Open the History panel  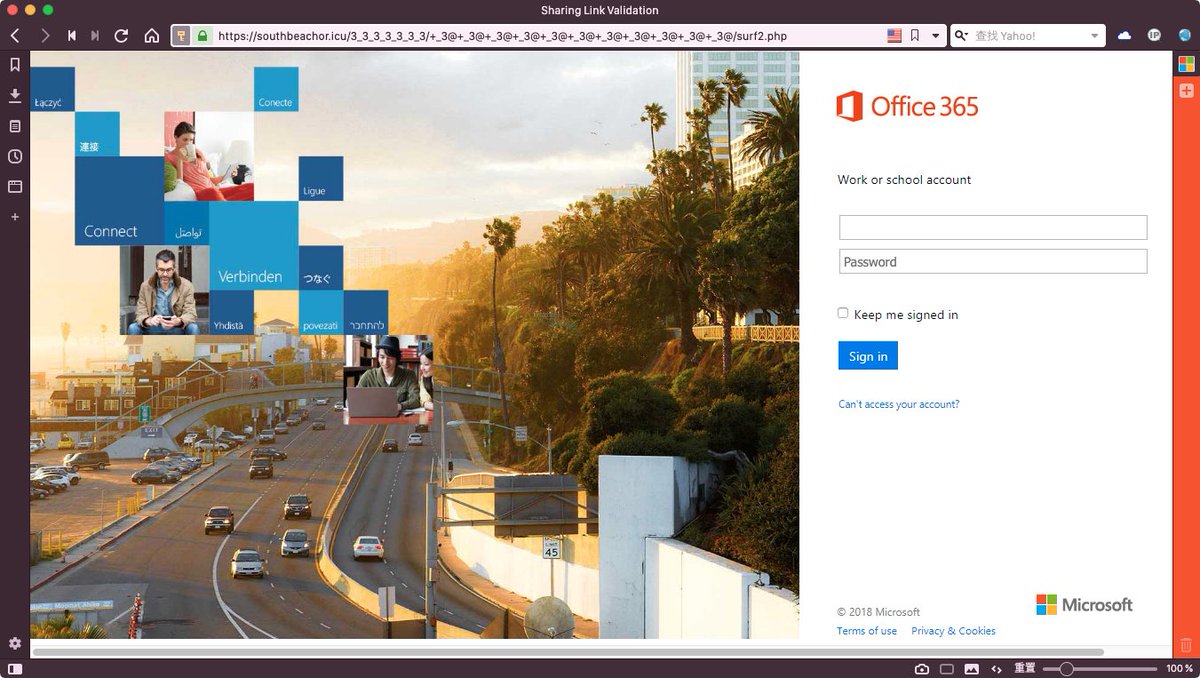[15, 156]
